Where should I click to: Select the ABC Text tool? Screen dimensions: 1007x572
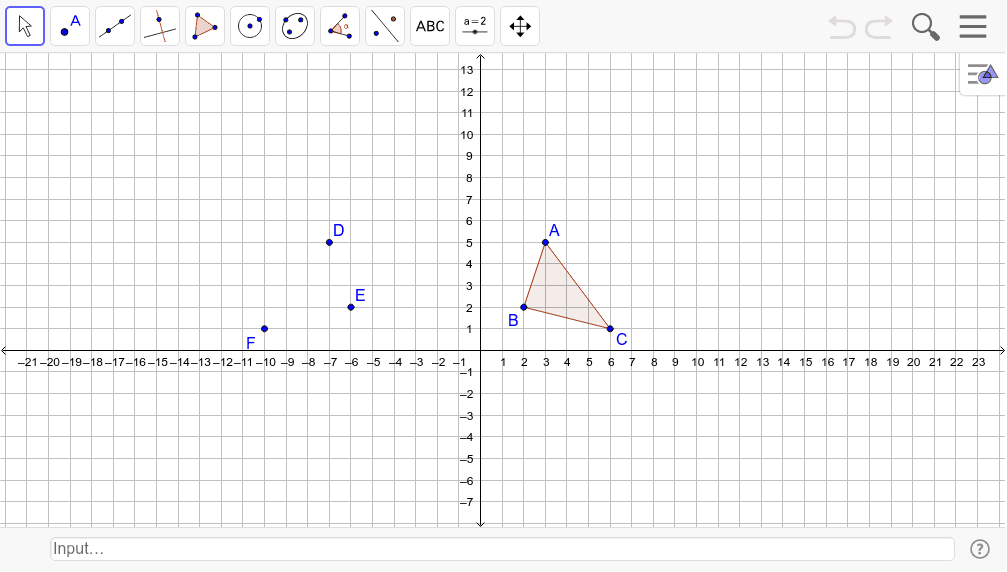430,26
